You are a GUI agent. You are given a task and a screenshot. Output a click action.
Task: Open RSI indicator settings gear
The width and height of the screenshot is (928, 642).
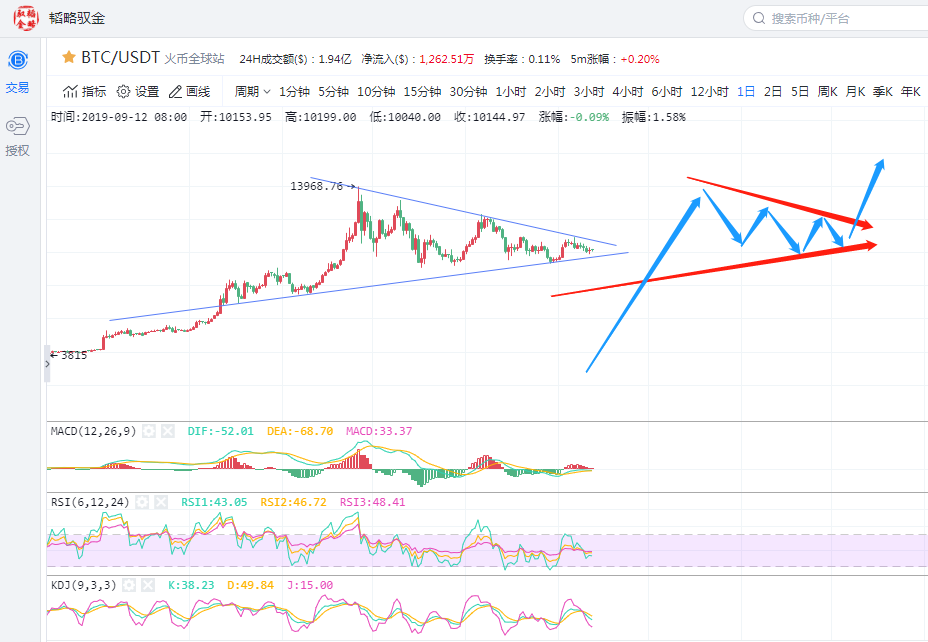(x=142, y=502)
